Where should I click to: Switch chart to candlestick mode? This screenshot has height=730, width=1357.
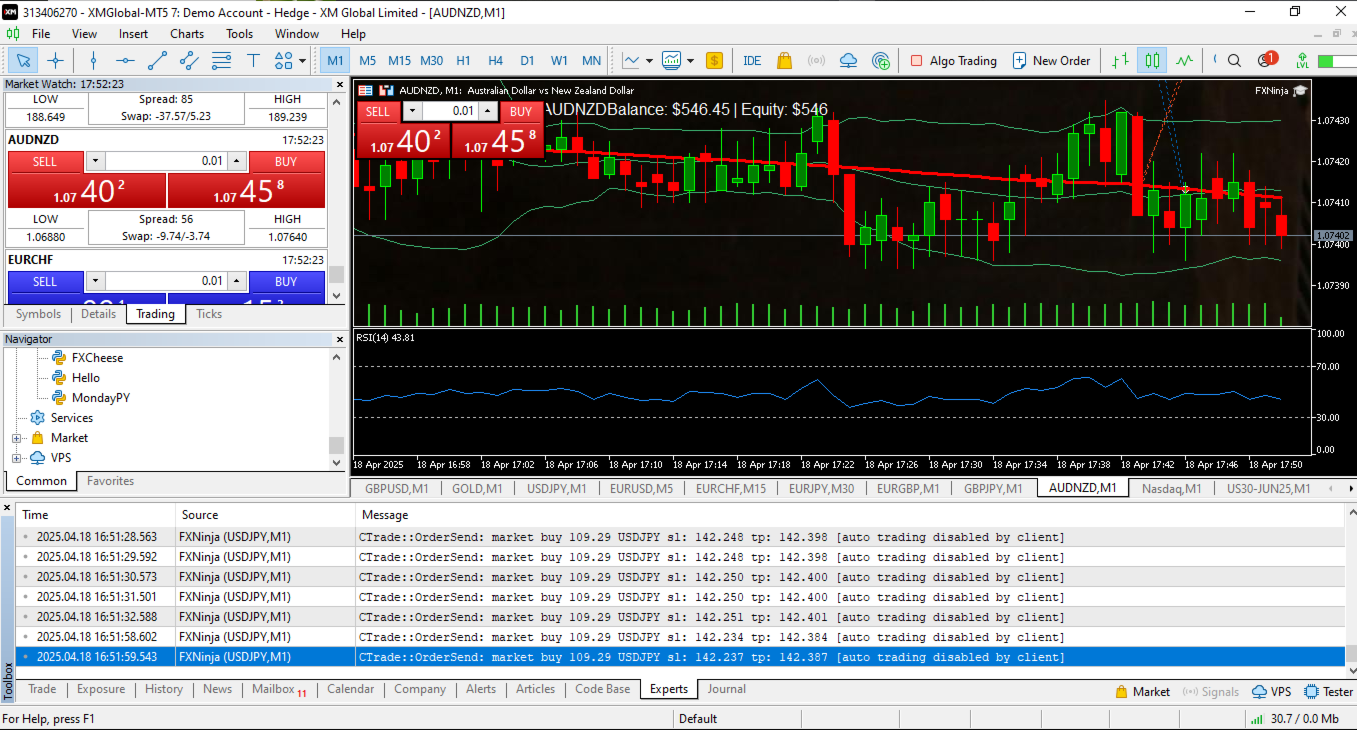coord(1152,60)
